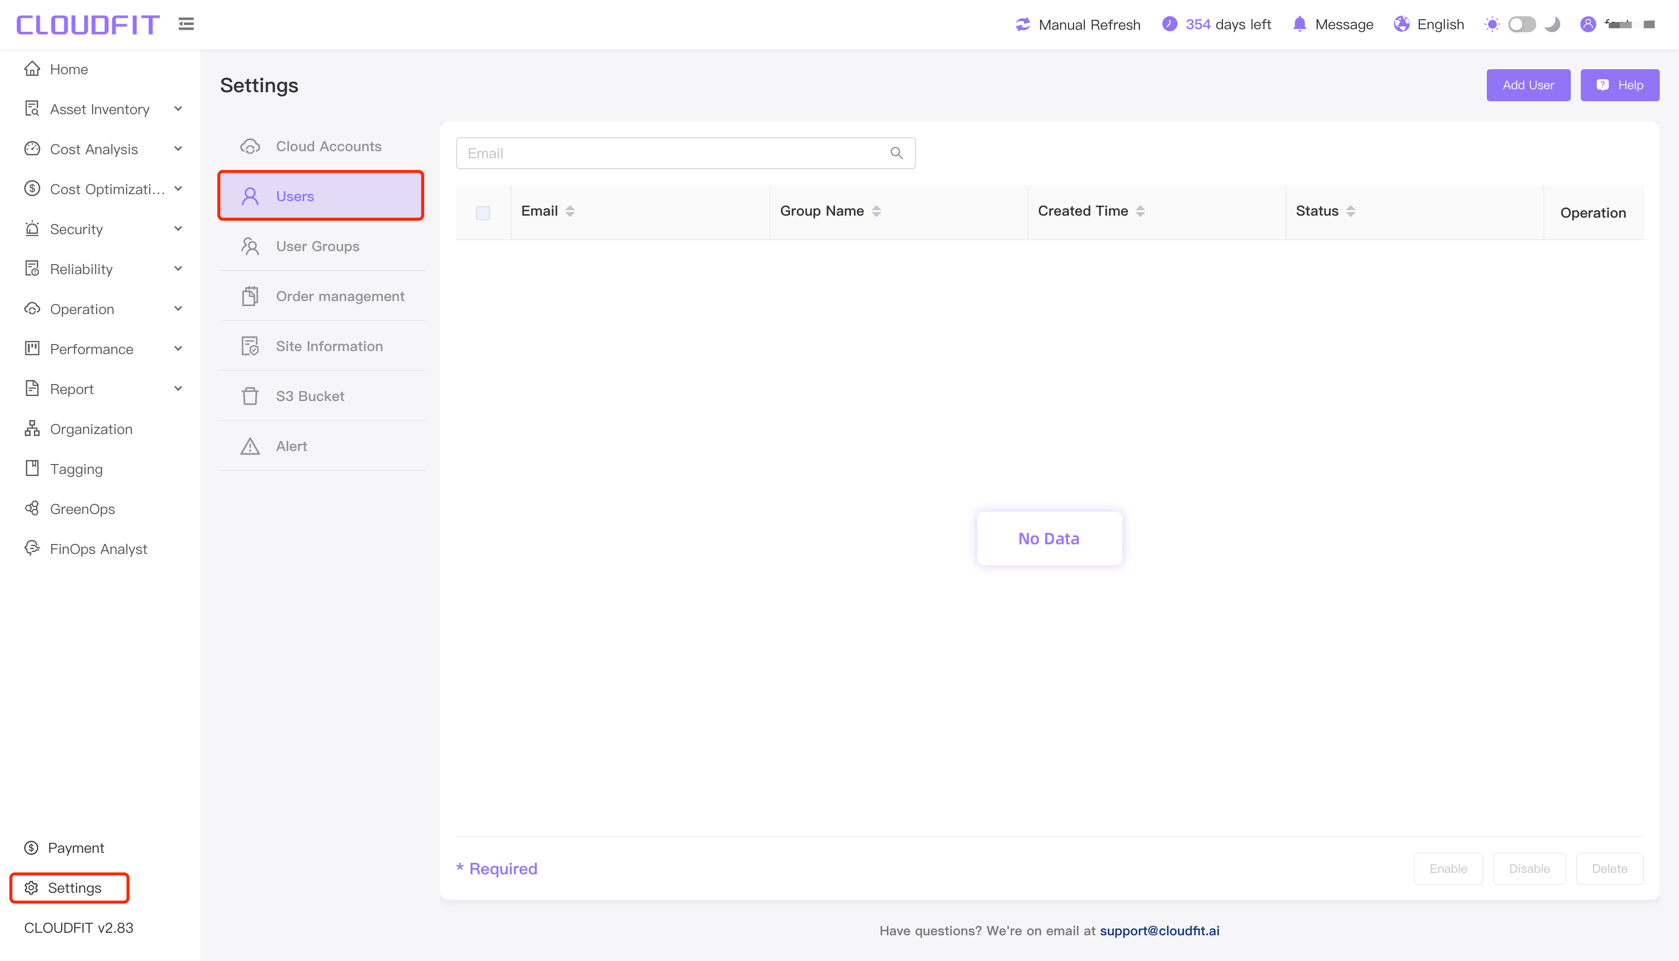This screenshot has height=961, width=1679.
Task: Sort table by Status arrows
Action: tap(1350, 211)
